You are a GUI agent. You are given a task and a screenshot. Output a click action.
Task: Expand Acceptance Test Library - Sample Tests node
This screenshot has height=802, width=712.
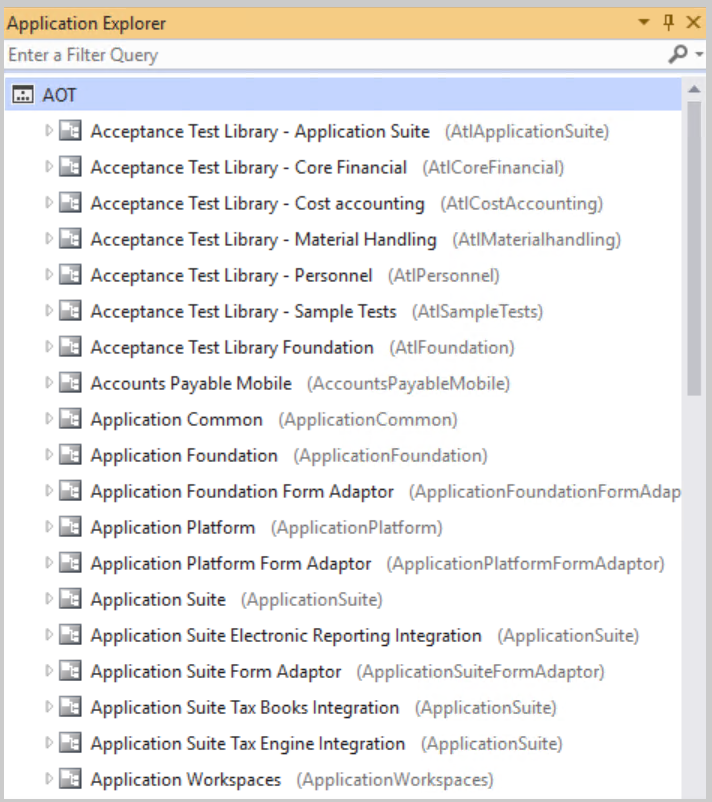click(x=49, y=311)
